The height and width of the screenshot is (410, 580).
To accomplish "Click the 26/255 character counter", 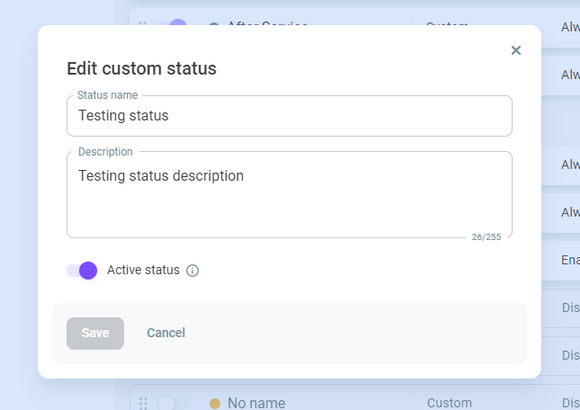I will [486, 237].
